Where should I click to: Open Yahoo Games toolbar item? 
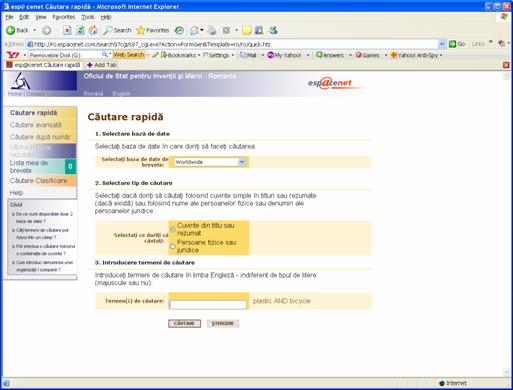(367, 55)
